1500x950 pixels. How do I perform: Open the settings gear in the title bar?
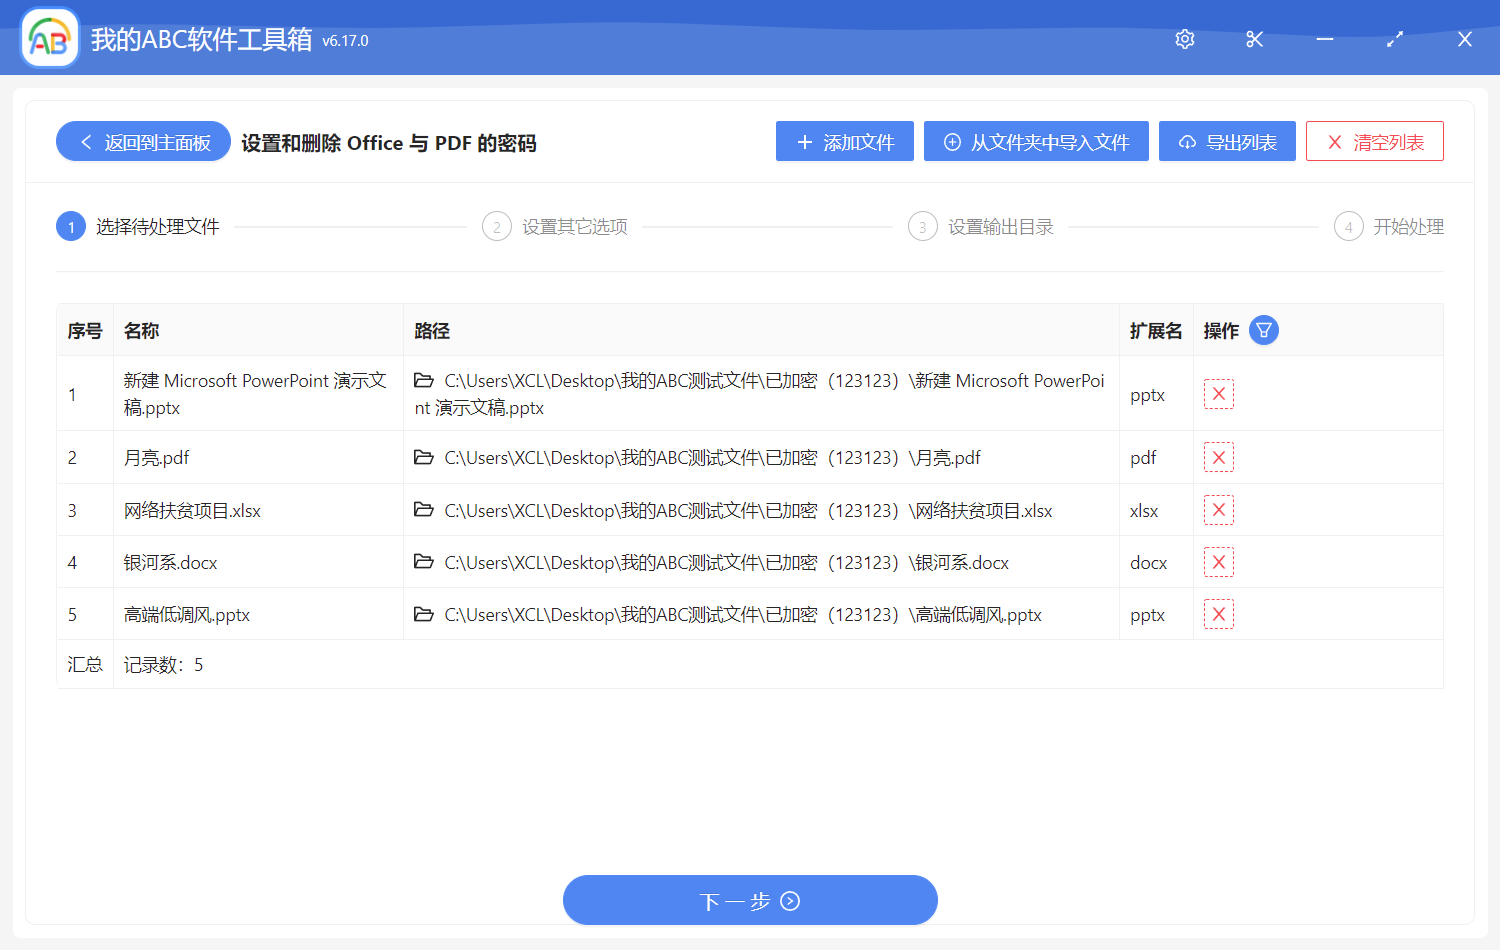click(x=1184, y=39)
